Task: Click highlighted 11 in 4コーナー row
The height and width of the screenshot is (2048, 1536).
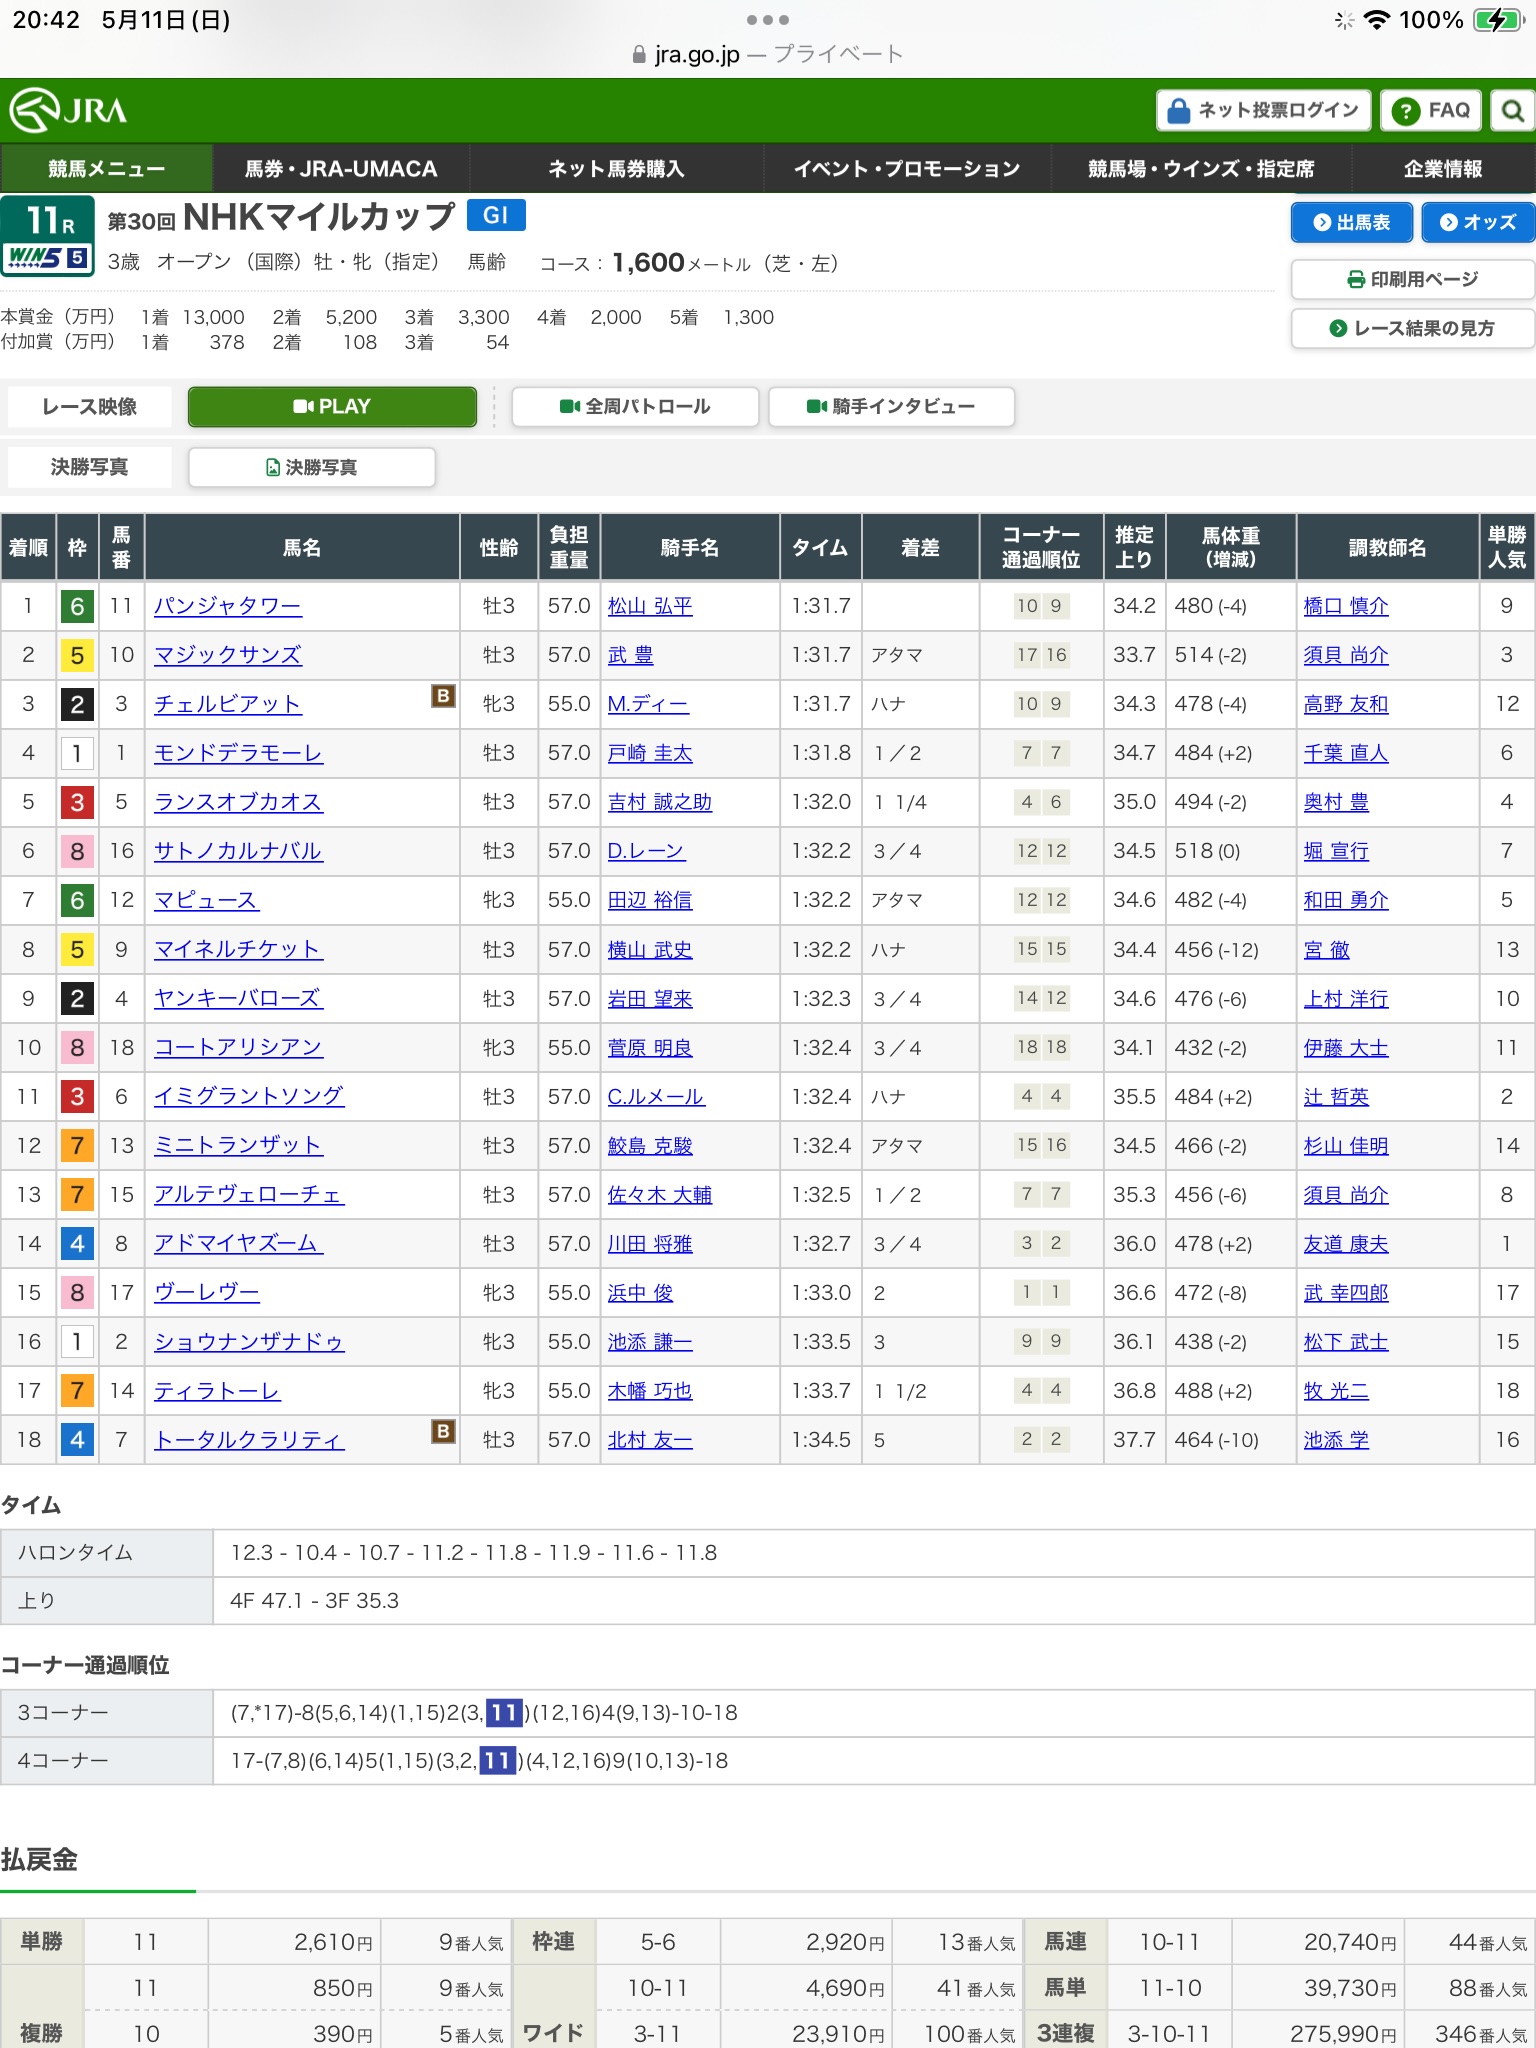Action: point(497,1761)
